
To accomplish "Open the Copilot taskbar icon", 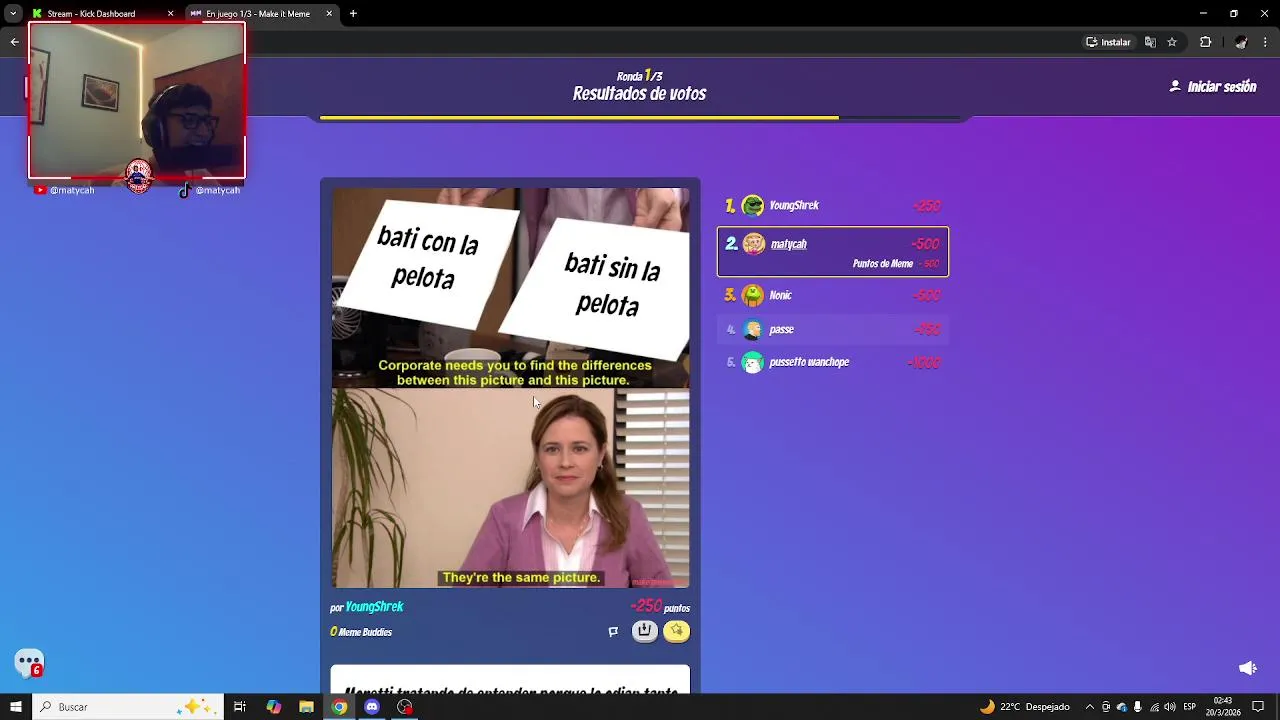I will pos(273,707).
